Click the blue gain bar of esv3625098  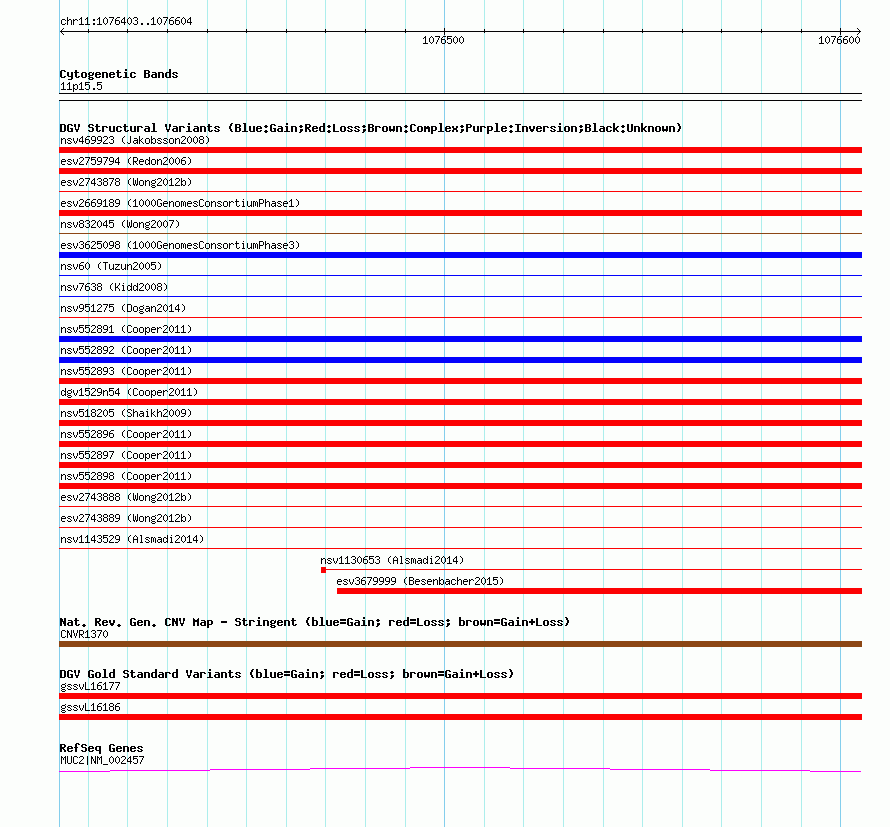coord(460,255)
